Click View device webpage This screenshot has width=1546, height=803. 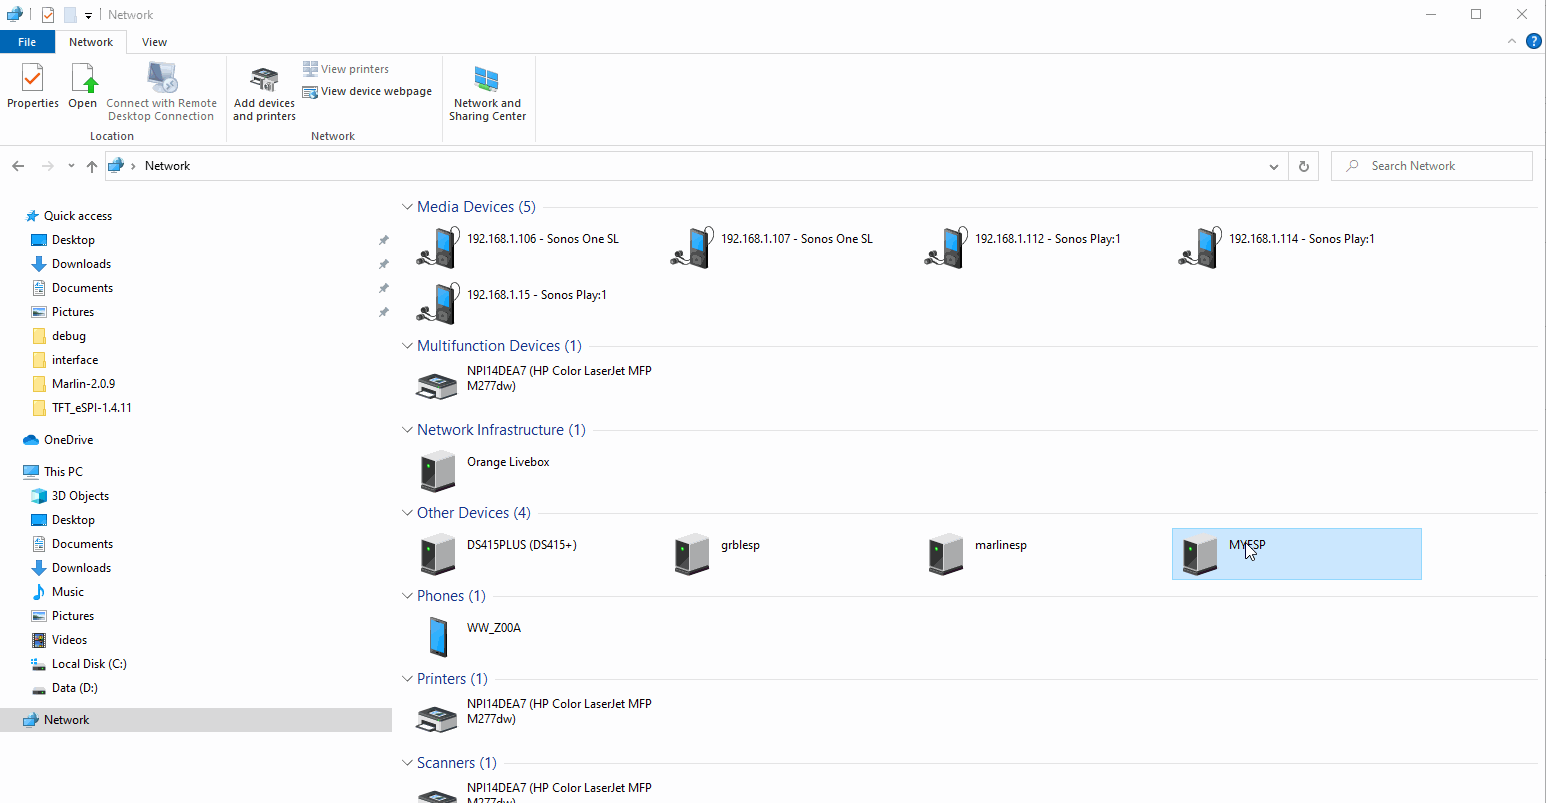point(367,91)
